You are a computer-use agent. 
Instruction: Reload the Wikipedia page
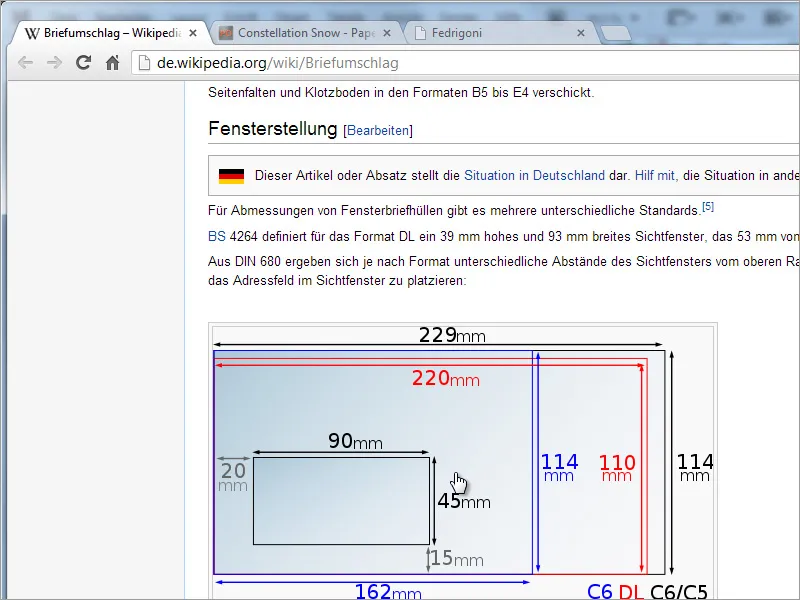click(83, 62)
